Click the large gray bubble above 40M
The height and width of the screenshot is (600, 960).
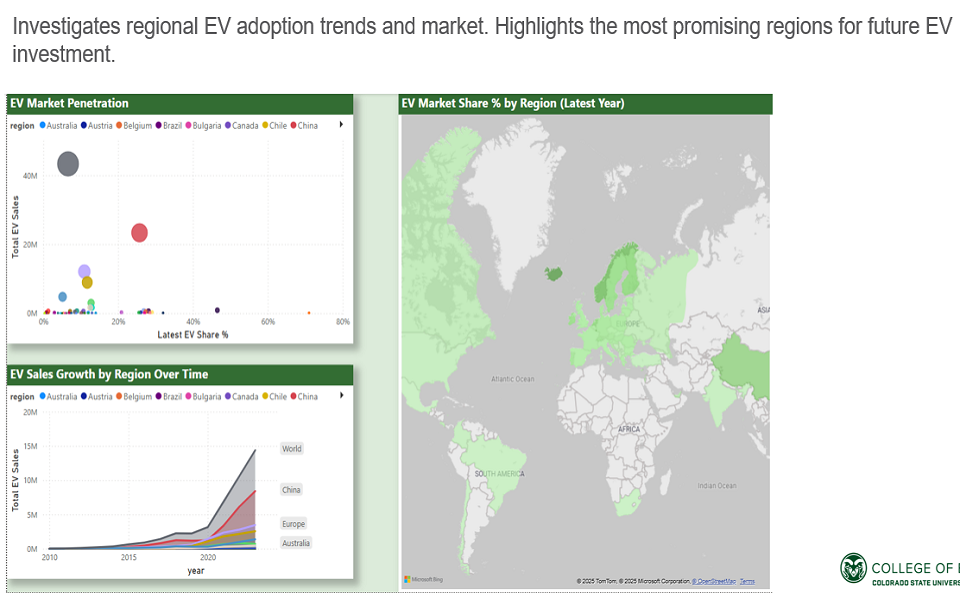tap(68, 163)
